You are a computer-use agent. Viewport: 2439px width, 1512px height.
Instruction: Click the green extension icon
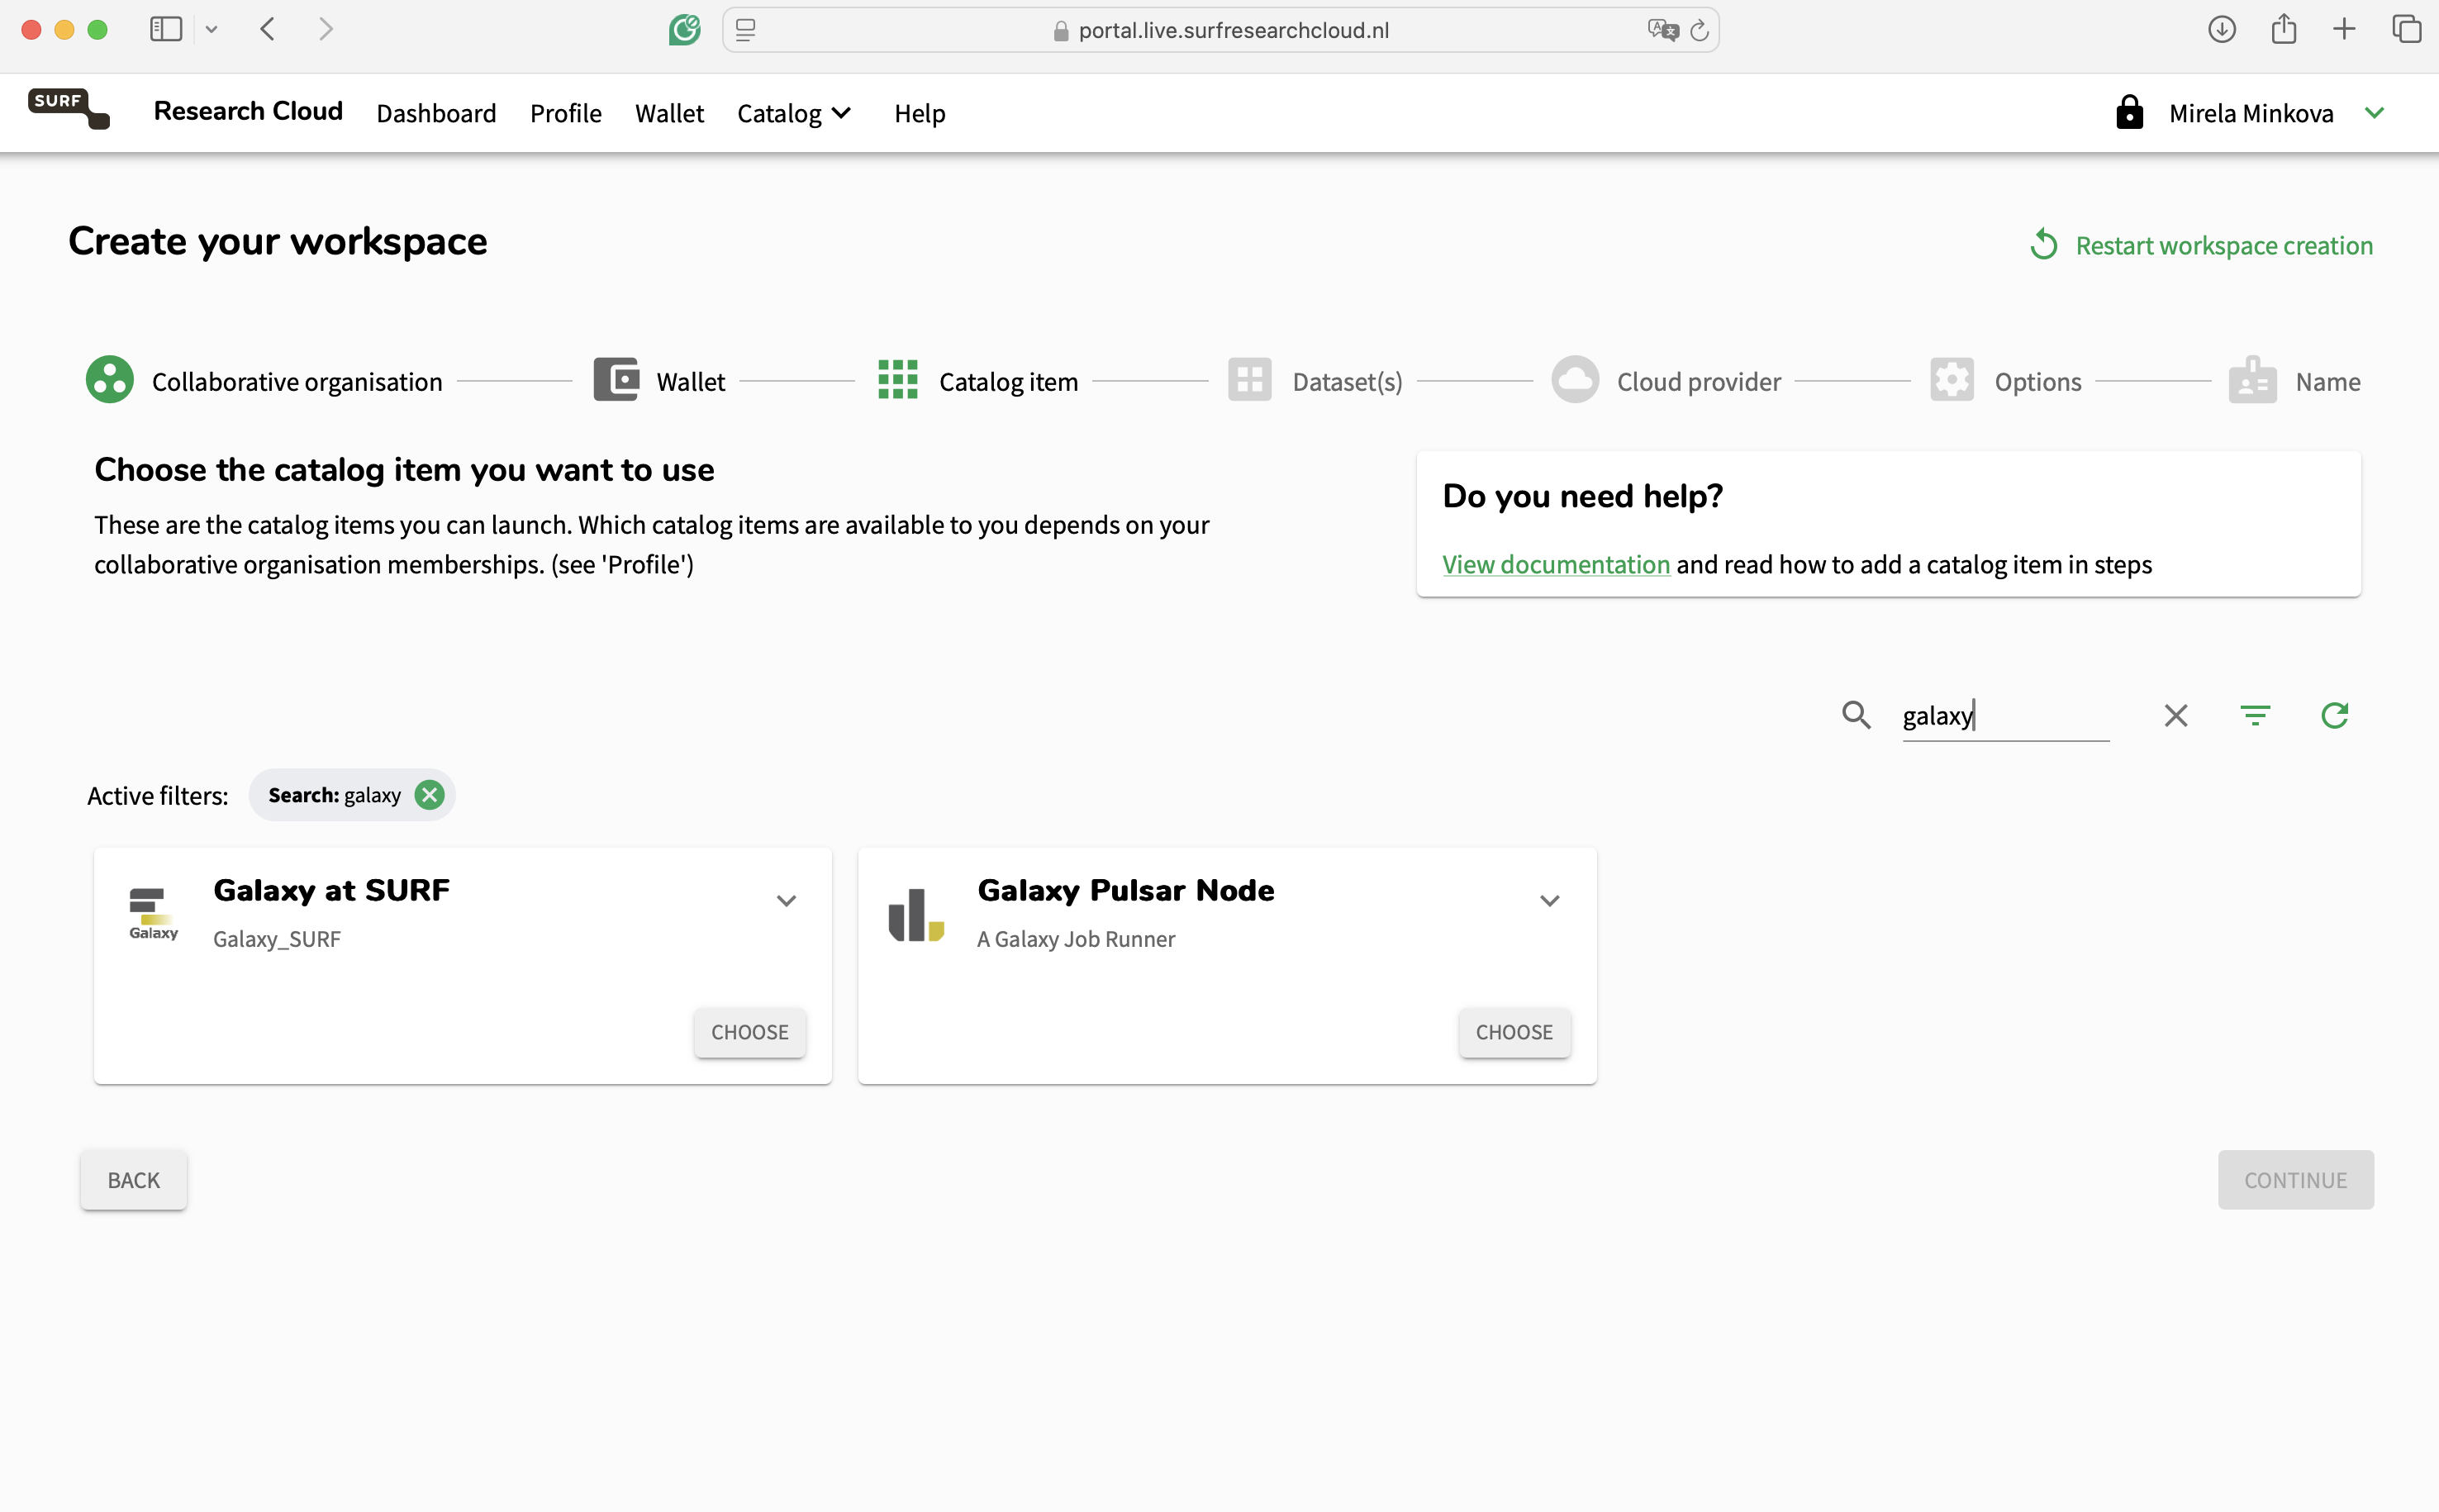(x=684, y=29)
